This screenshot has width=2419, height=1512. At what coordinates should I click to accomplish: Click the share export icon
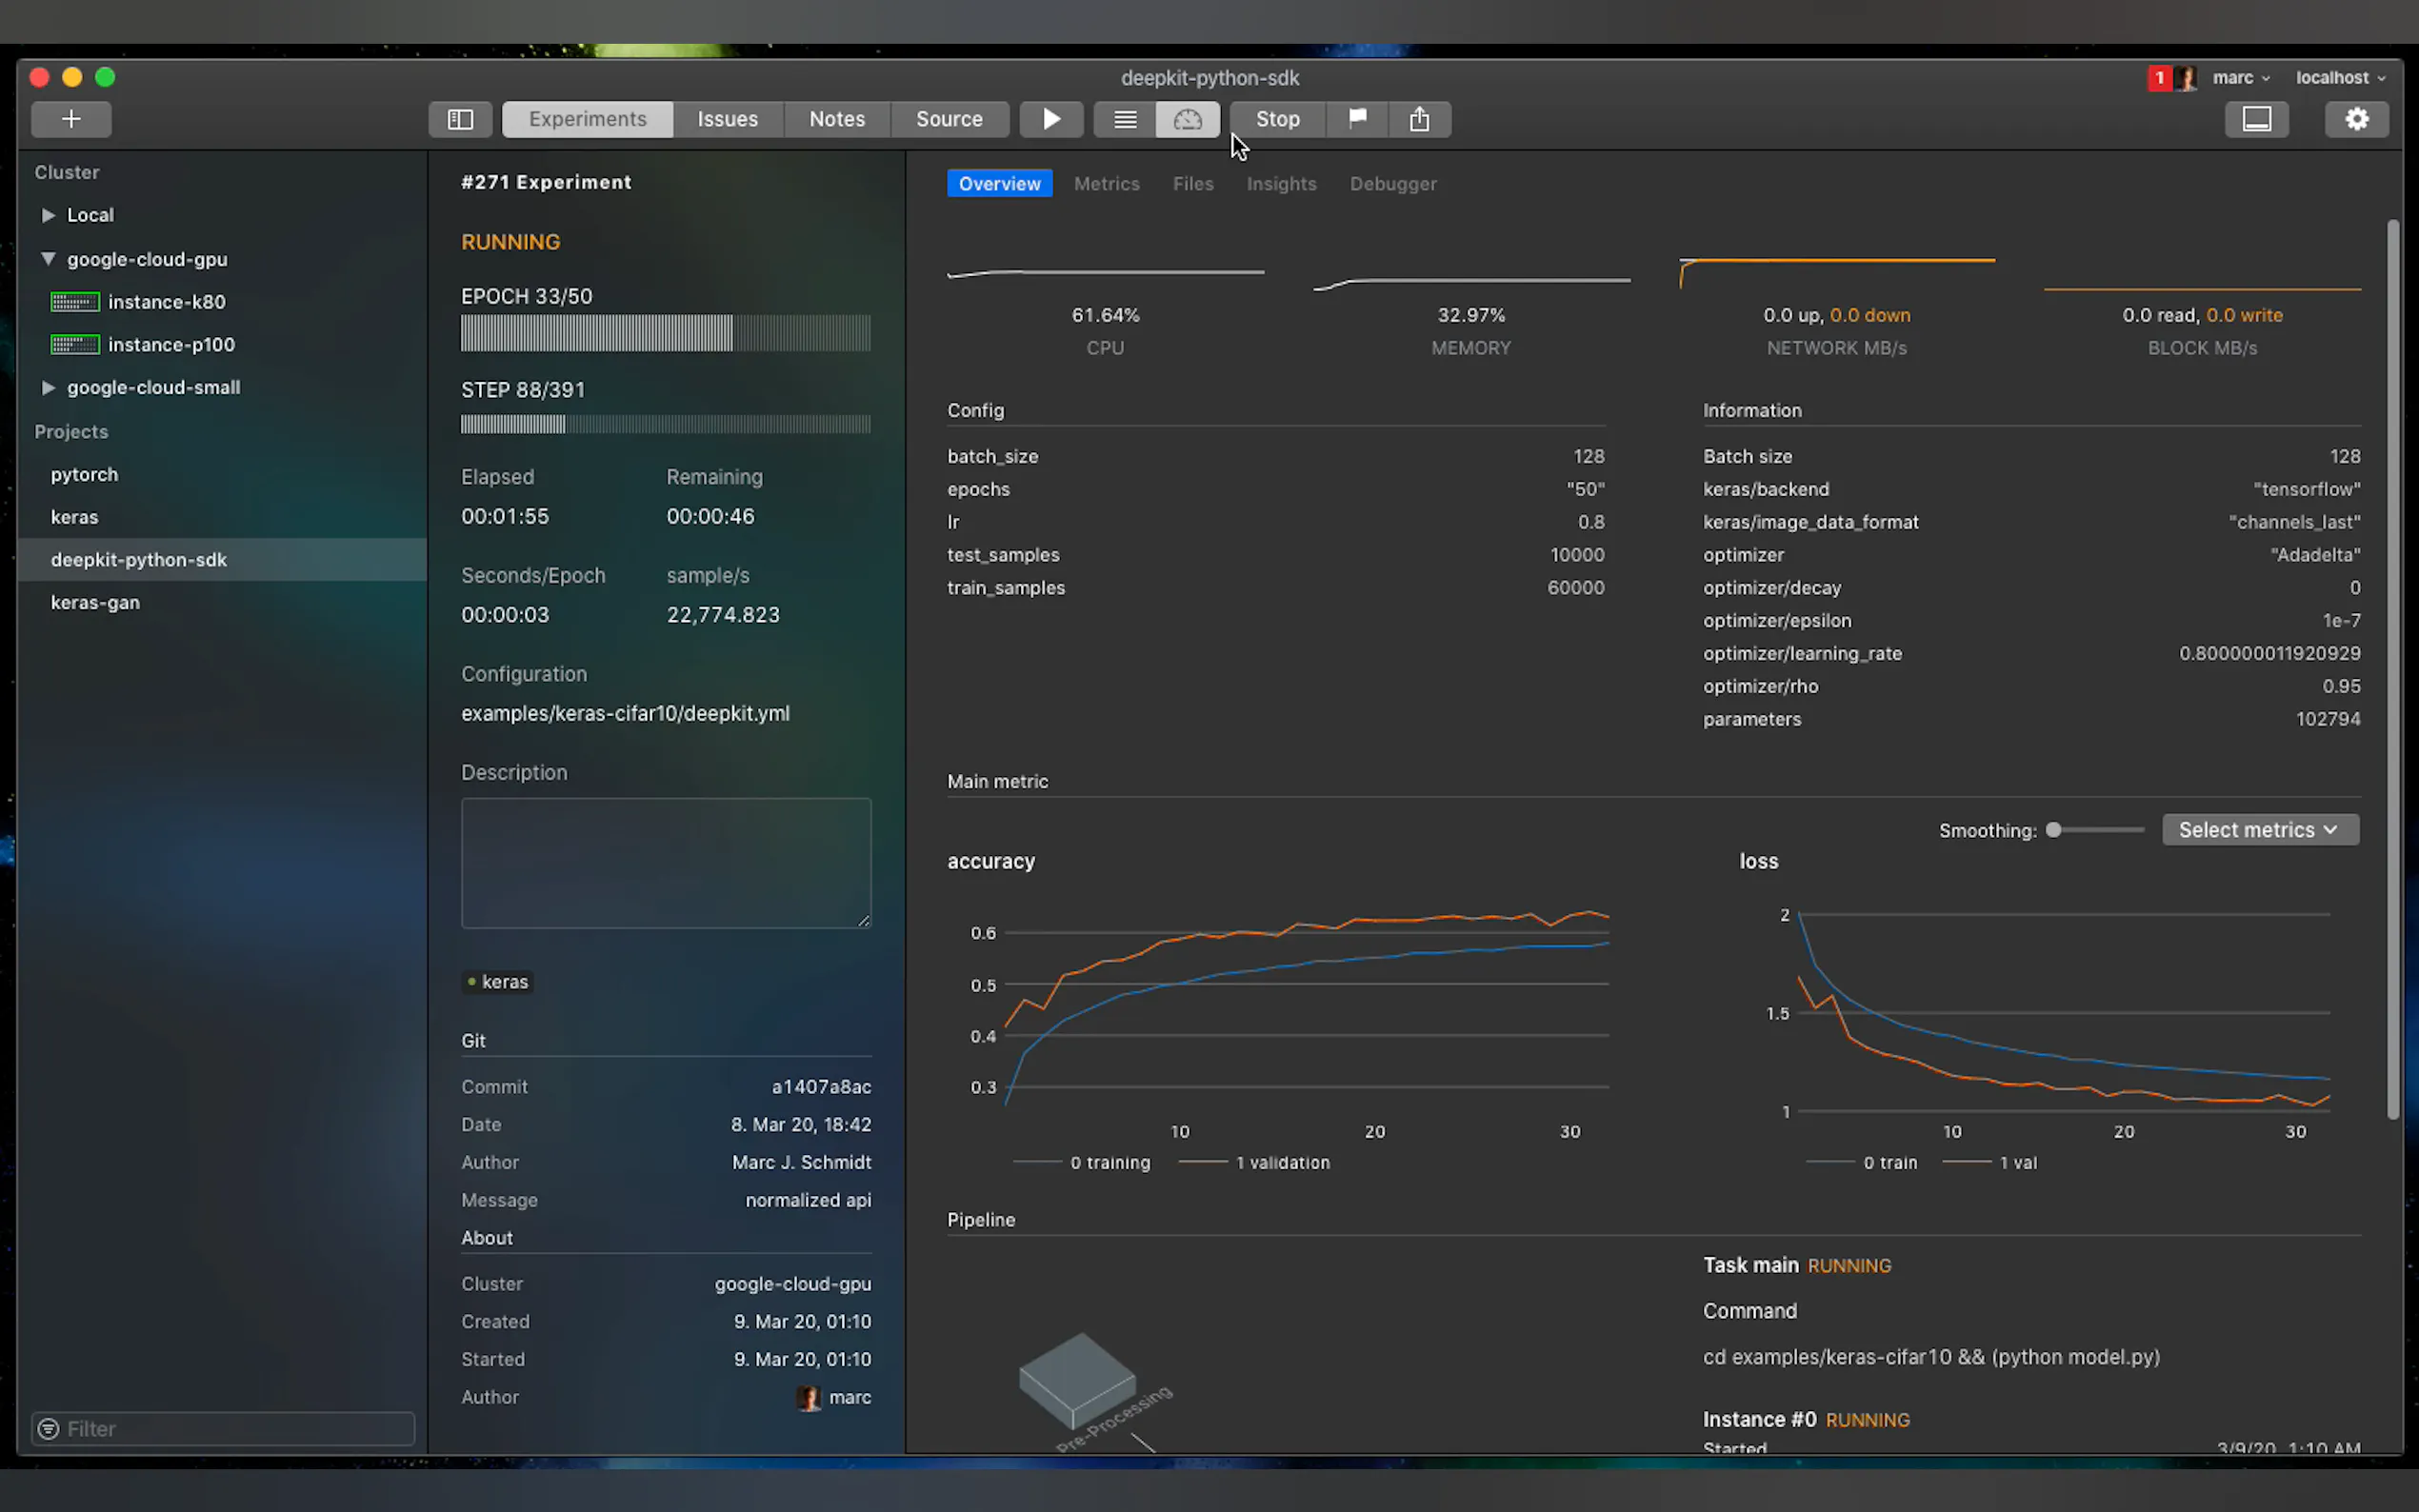[1419, 119]
